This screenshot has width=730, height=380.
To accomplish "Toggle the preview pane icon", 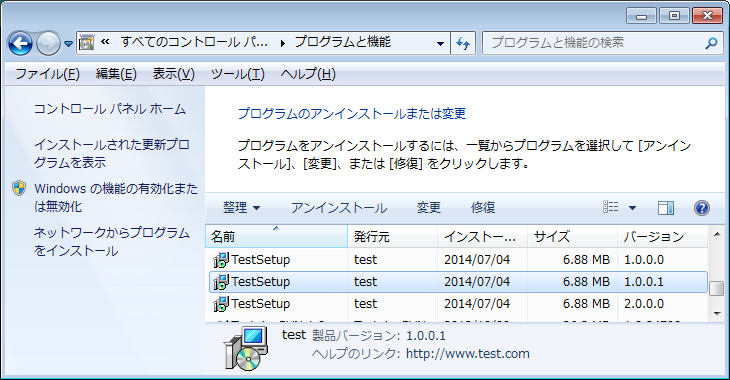I will click(666, 208).
